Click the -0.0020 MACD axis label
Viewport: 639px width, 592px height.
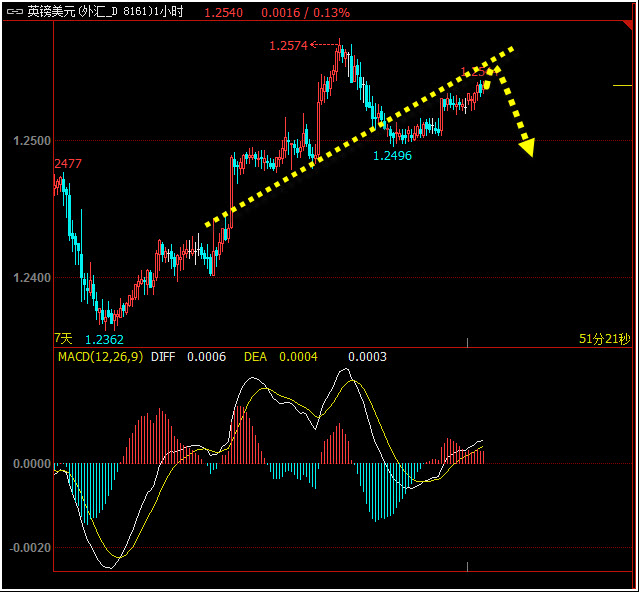(30, 548)
